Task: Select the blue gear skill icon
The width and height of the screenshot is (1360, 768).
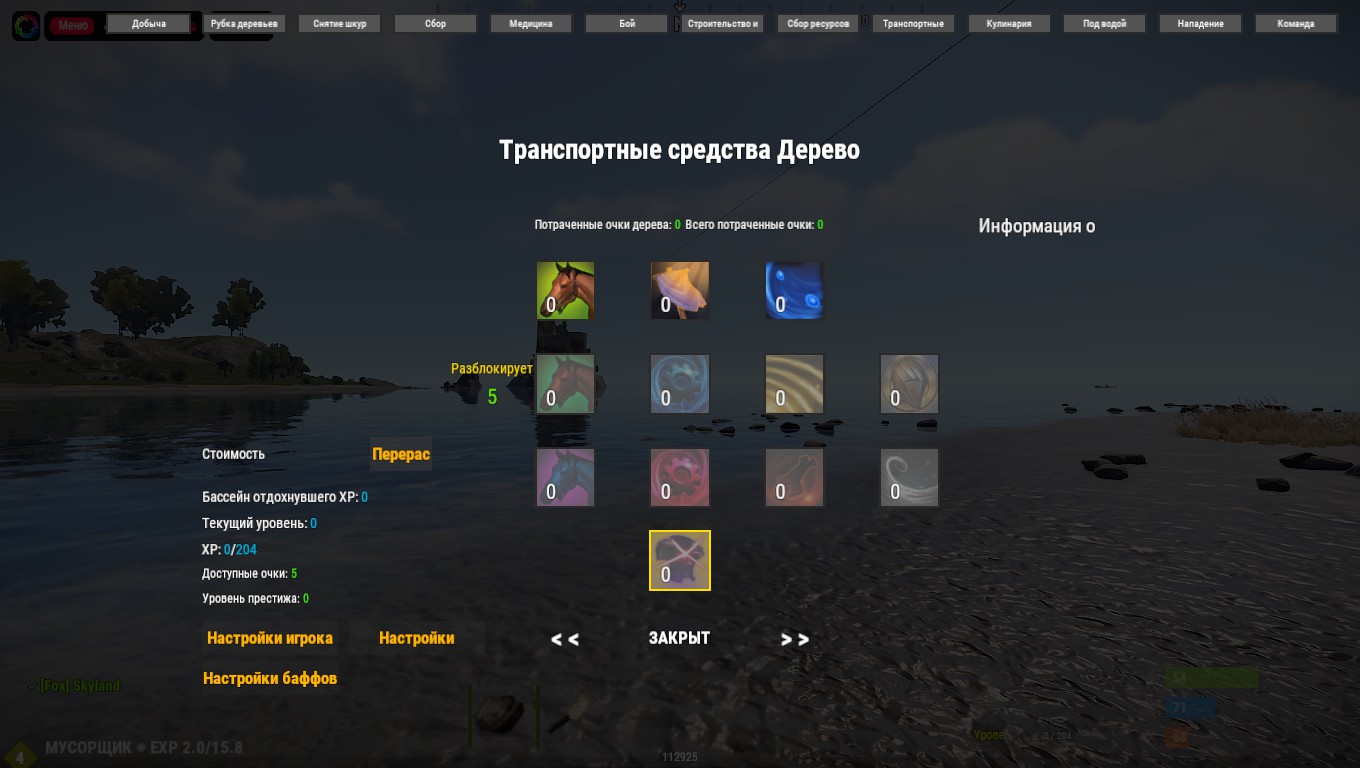Action: pyautogui.click(x=680, y=384)
